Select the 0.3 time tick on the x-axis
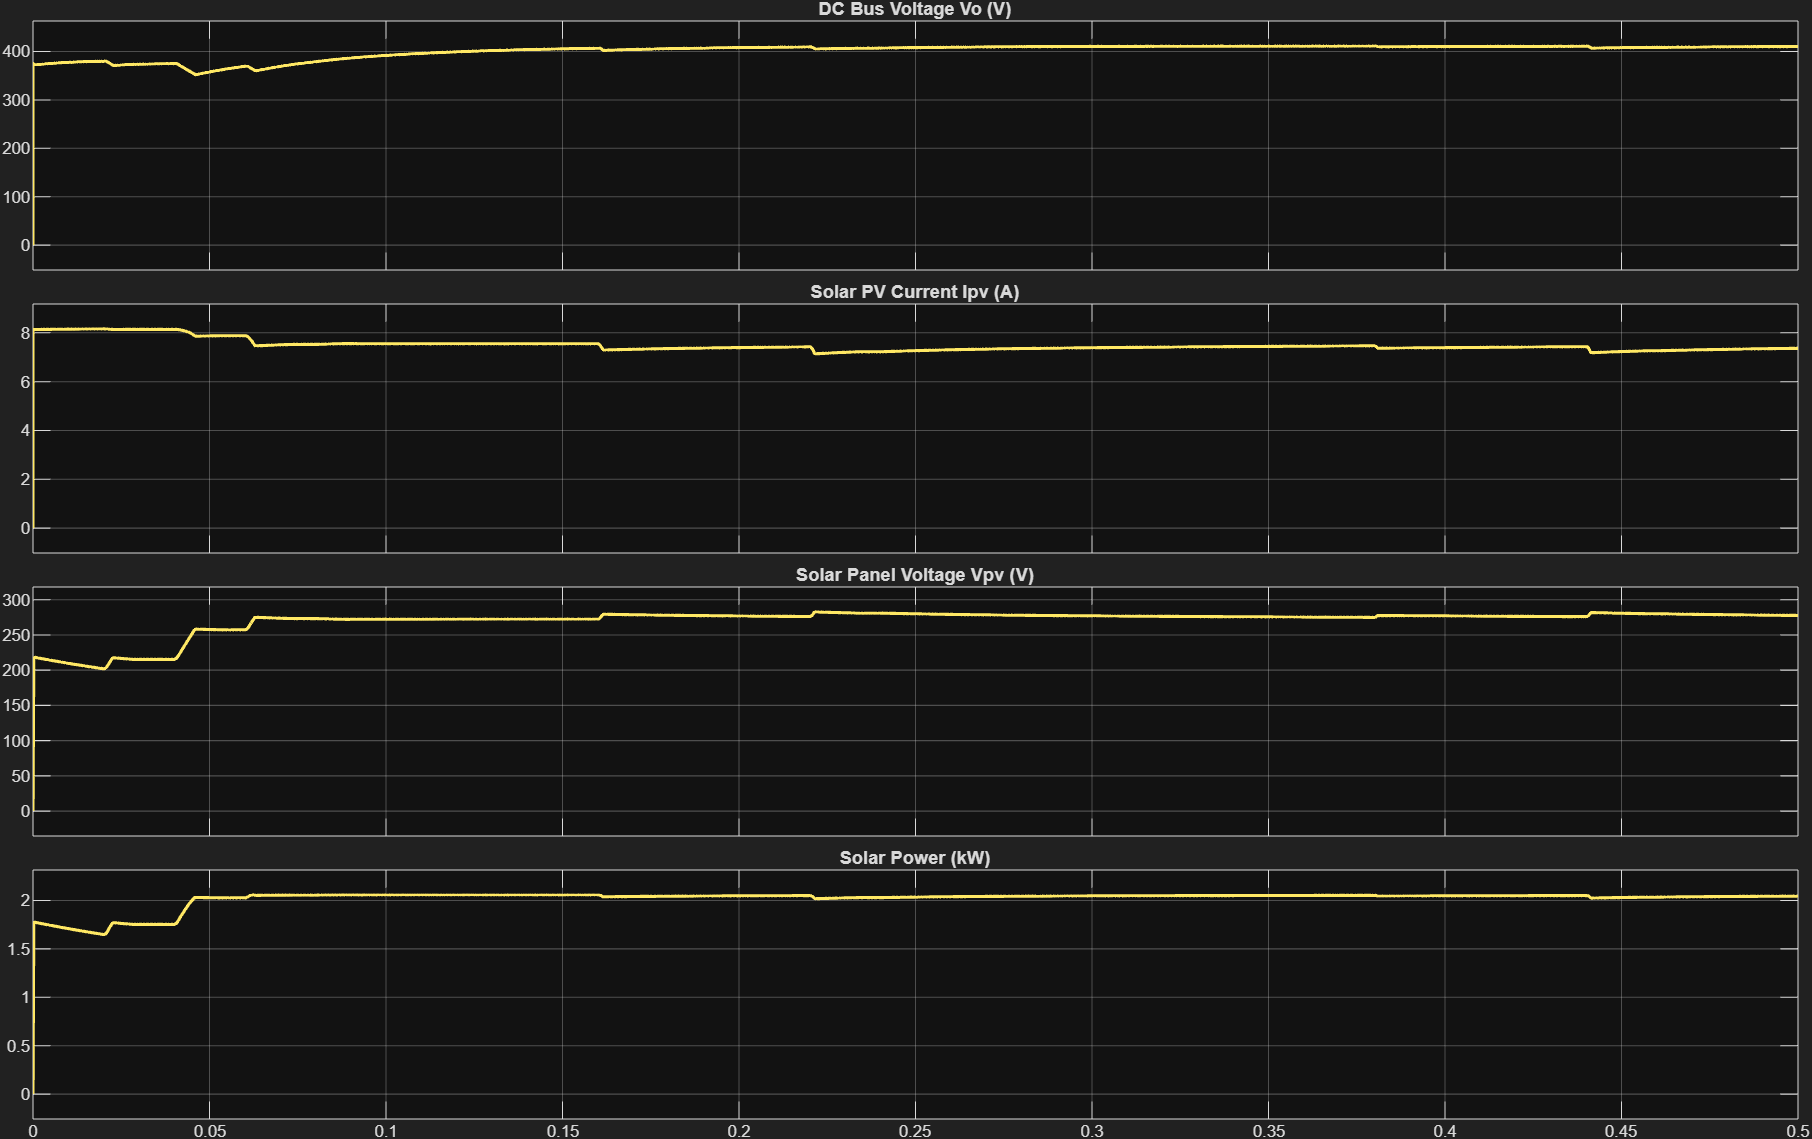 coord(1092,1131)
